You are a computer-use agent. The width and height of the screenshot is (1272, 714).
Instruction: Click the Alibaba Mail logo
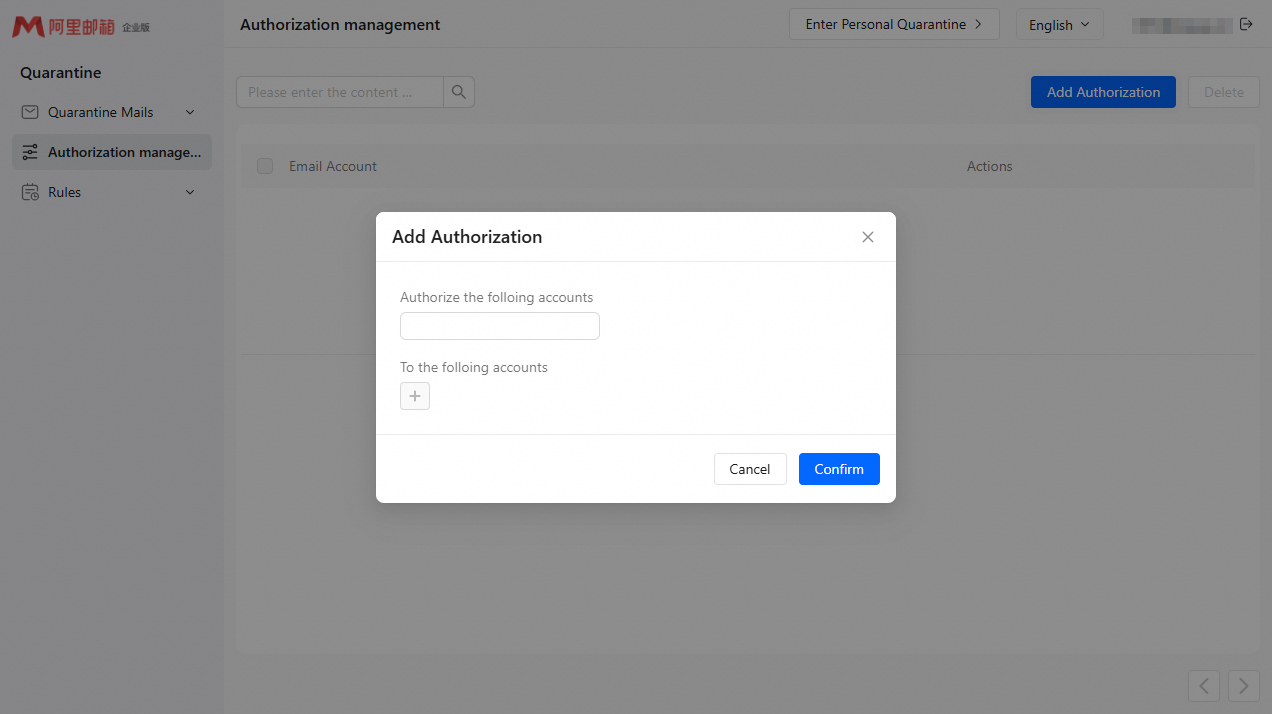pos(81,27)
